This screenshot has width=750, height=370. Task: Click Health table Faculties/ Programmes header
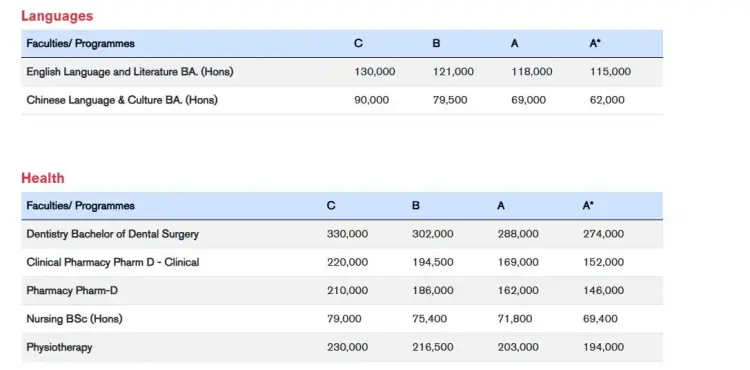point(80,206)
